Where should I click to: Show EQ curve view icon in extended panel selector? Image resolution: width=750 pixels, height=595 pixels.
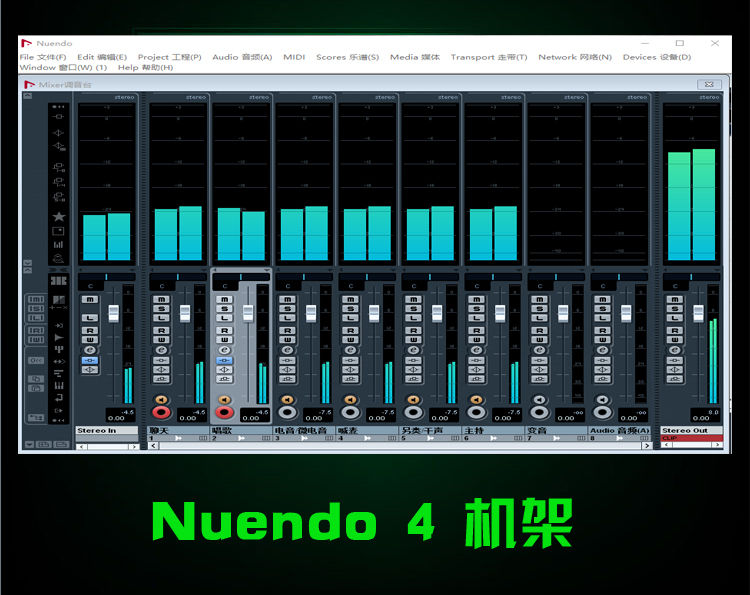pos(59,146)
